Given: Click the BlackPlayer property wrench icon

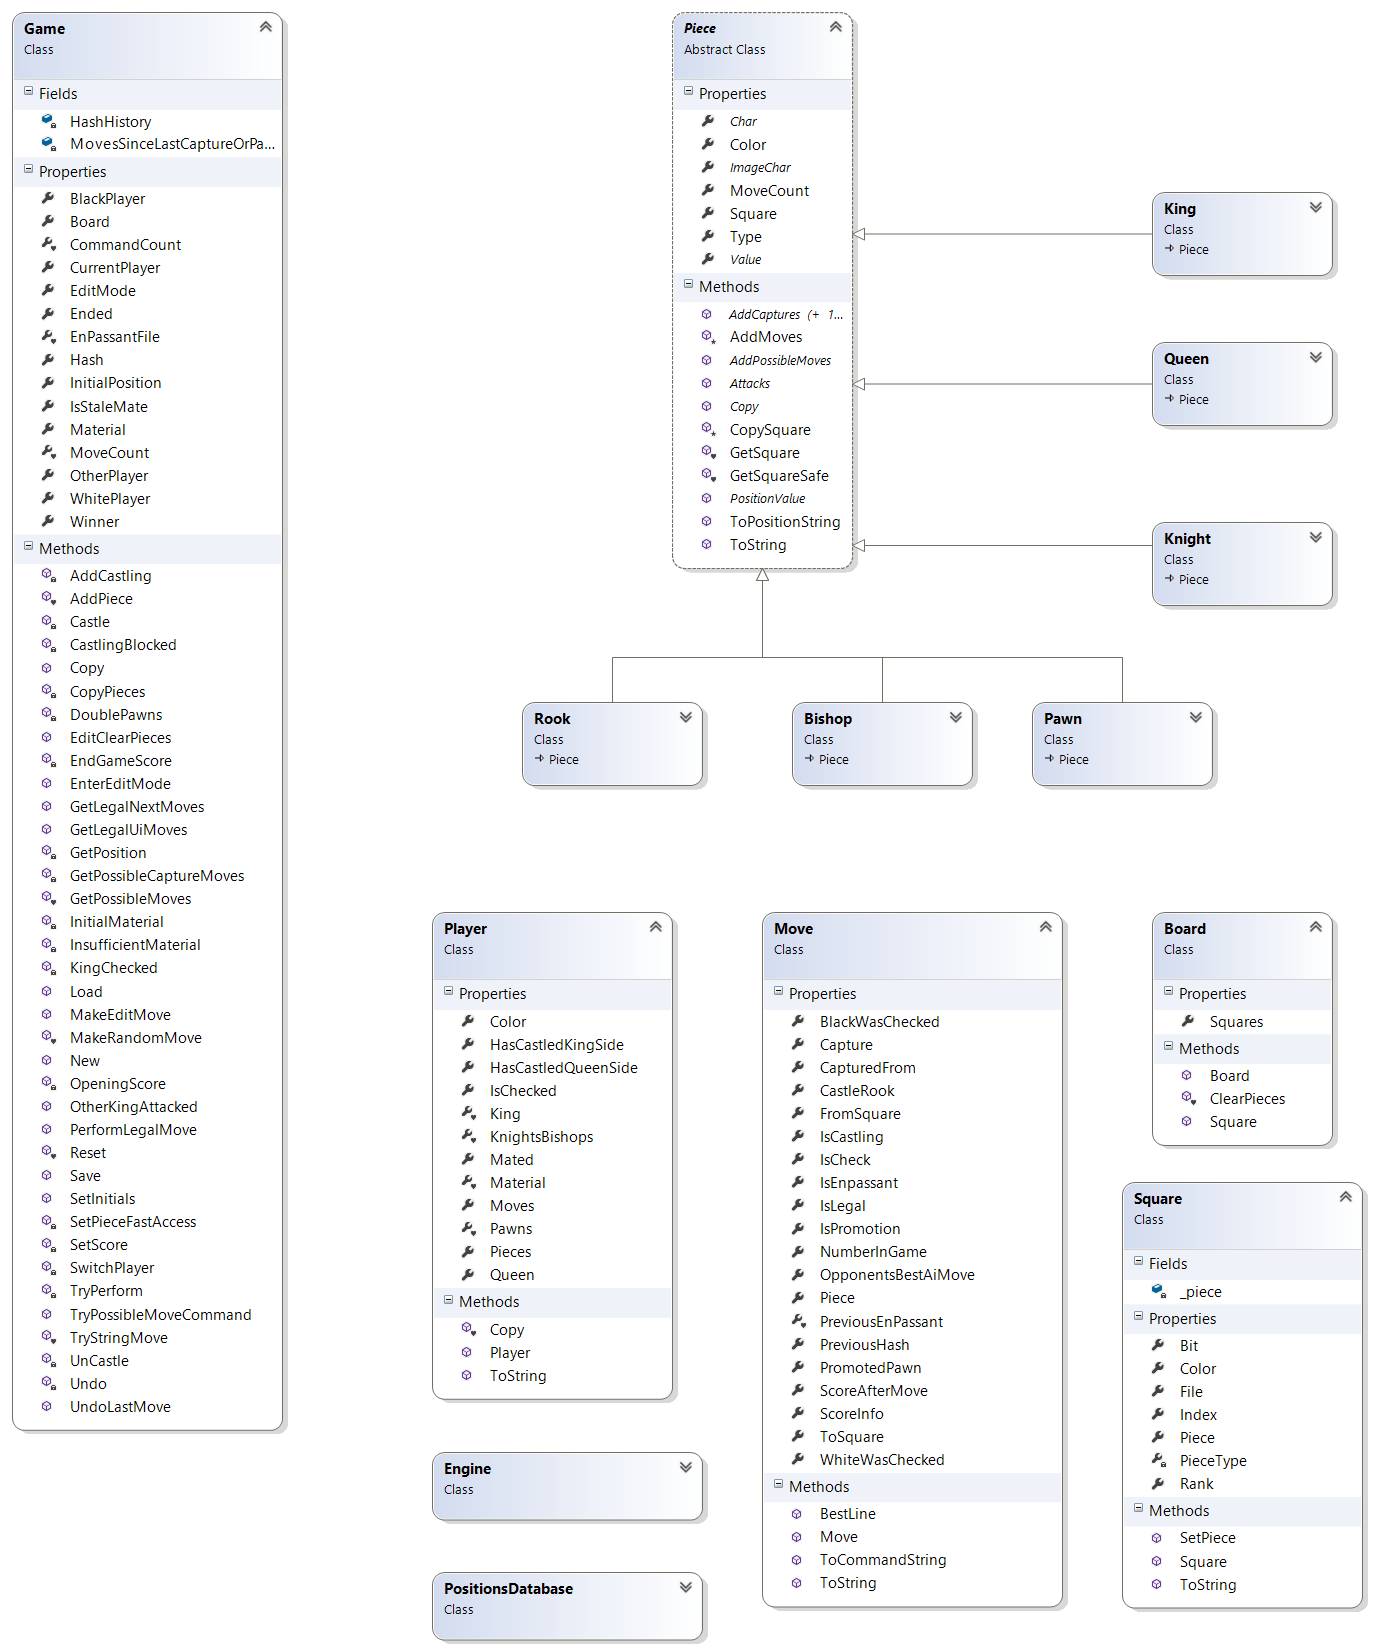Looking at the screenshot, I should [x=48, y=198].
